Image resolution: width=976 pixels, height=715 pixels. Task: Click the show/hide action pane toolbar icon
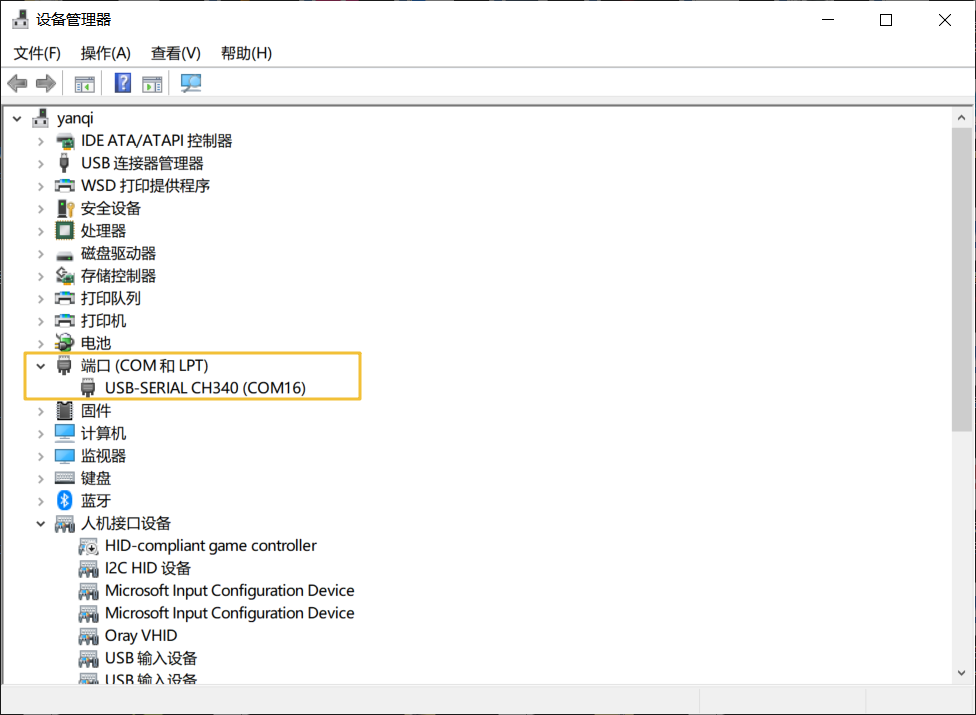pyautogui.click(x=152, y=83)
